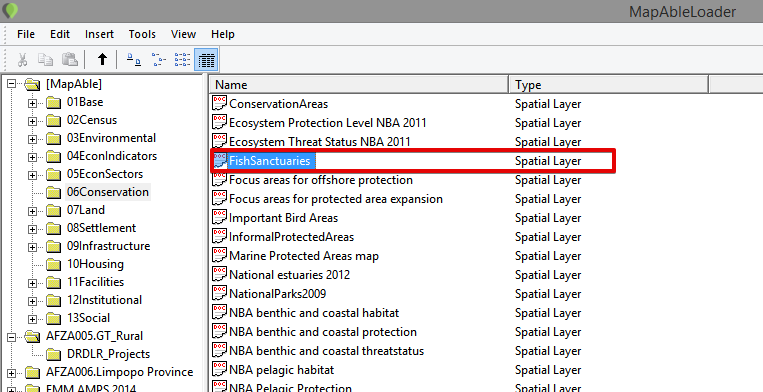The height and width of the screenshot is (392, 763).
Task: Open the File menu
Action: [x=26, y=34]
